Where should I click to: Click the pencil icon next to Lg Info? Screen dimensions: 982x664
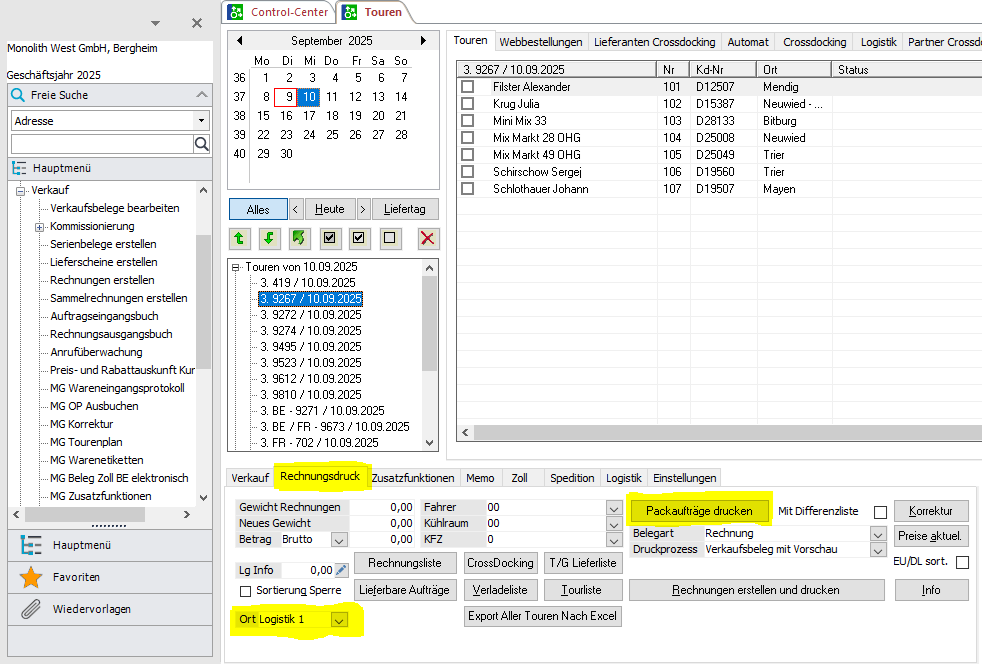(x=342, y=570)
